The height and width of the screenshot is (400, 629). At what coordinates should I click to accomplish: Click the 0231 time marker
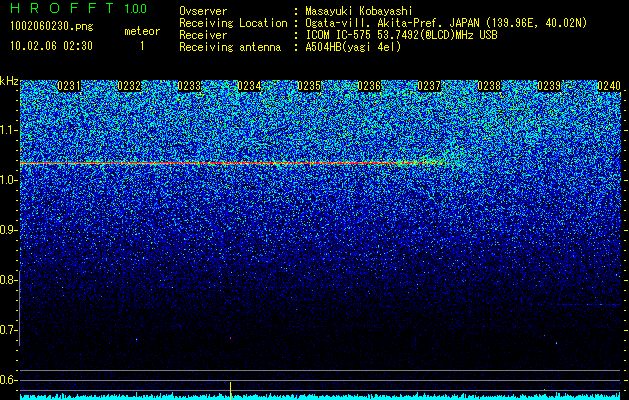click(x=69, y=86)
